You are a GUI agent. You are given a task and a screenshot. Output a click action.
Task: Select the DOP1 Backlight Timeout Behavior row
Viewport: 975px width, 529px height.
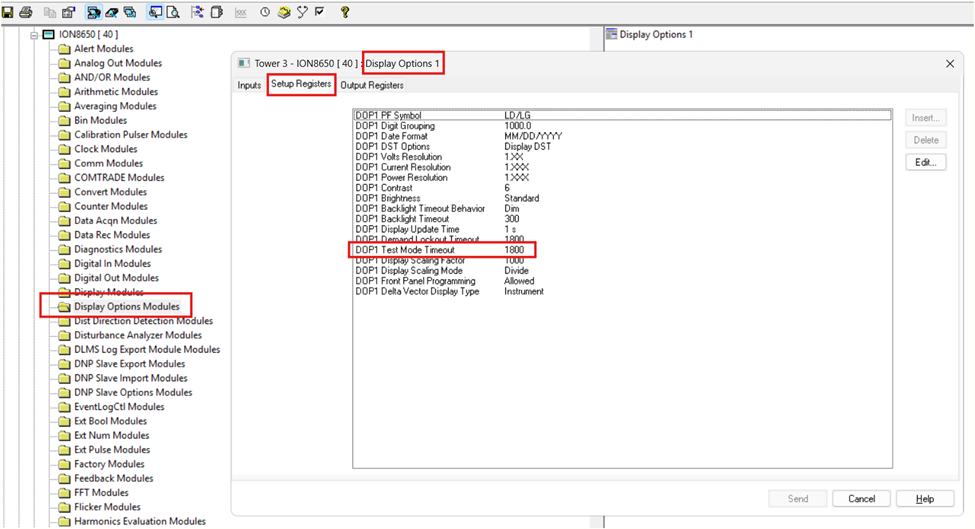[622, 209]
